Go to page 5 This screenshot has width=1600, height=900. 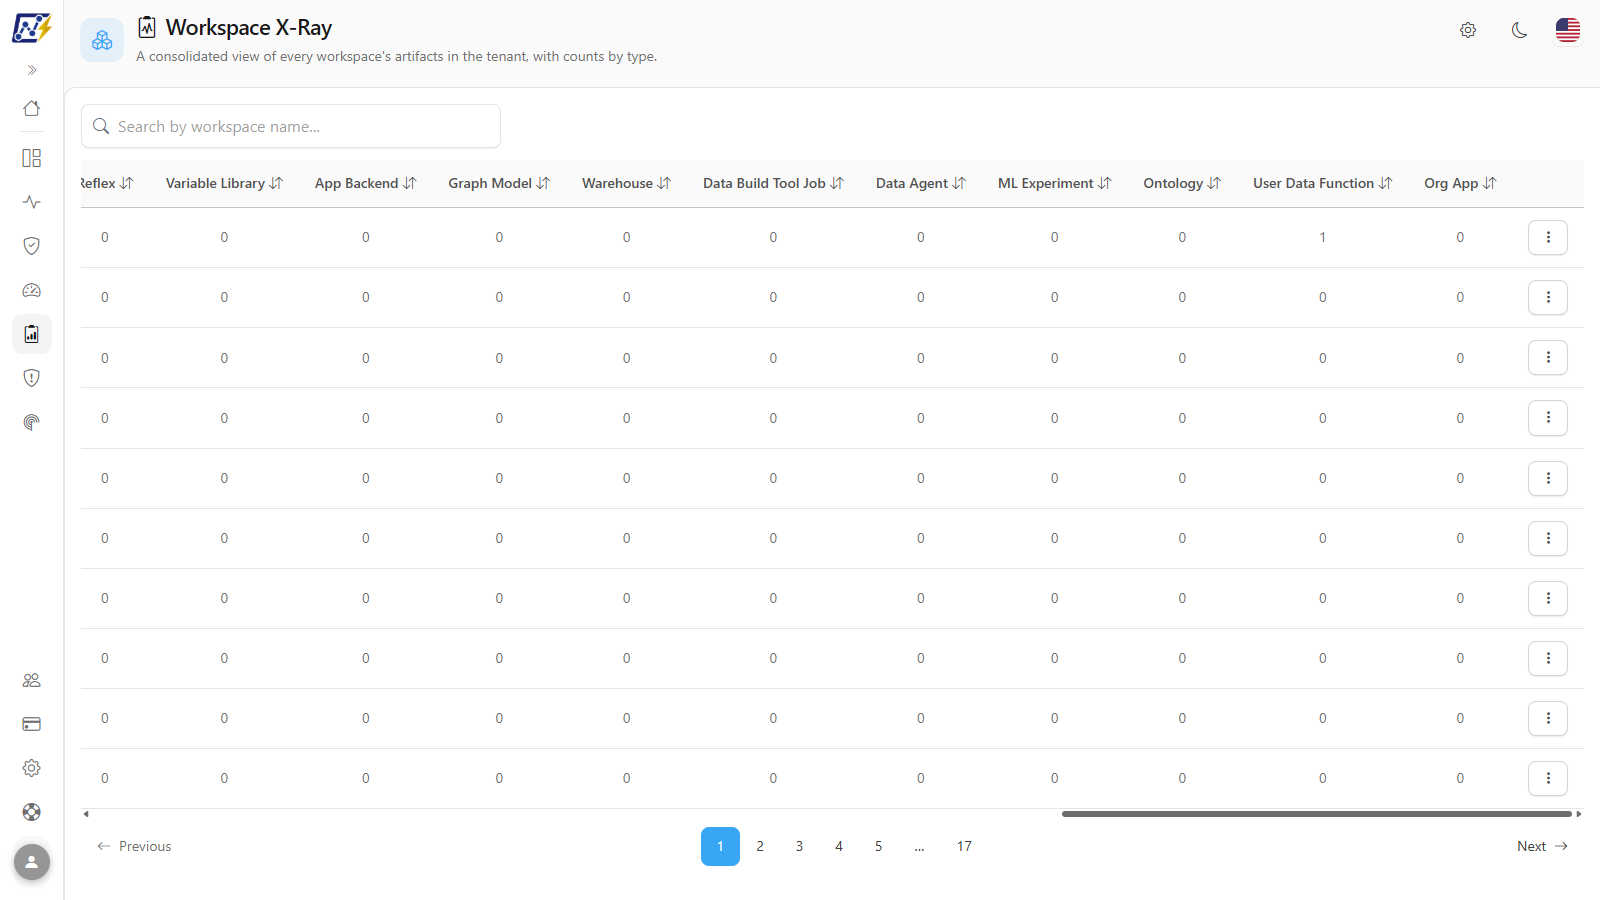[x=879, y=846]
